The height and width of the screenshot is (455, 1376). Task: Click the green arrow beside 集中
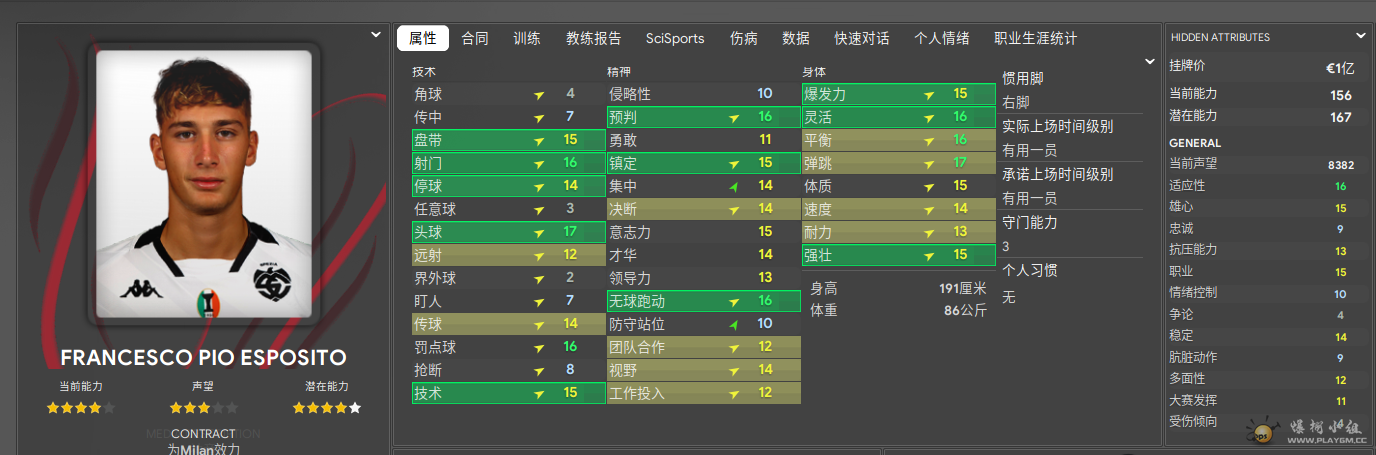pos(734,186)
